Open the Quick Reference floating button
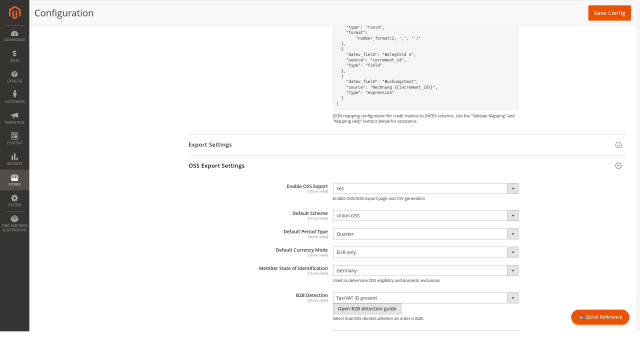 coord(600,317)
